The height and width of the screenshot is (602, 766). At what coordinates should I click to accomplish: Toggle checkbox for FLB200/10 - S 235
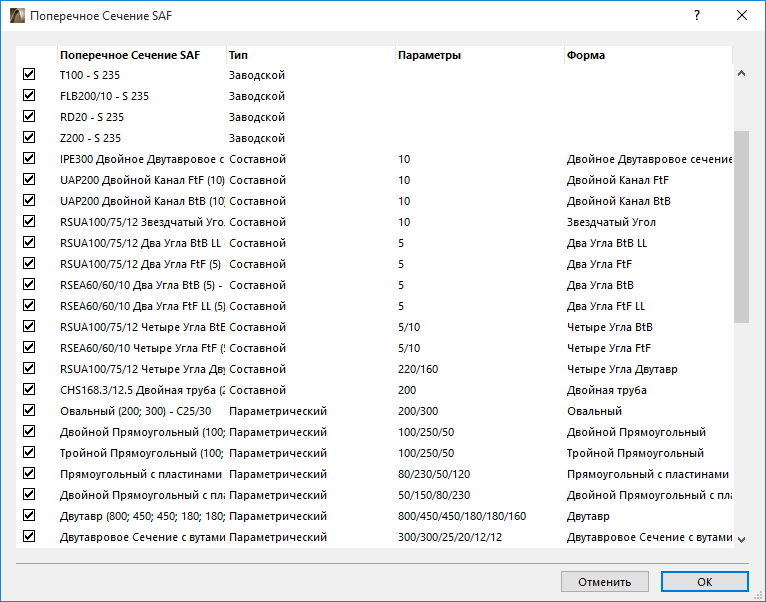tap(29, 96)
